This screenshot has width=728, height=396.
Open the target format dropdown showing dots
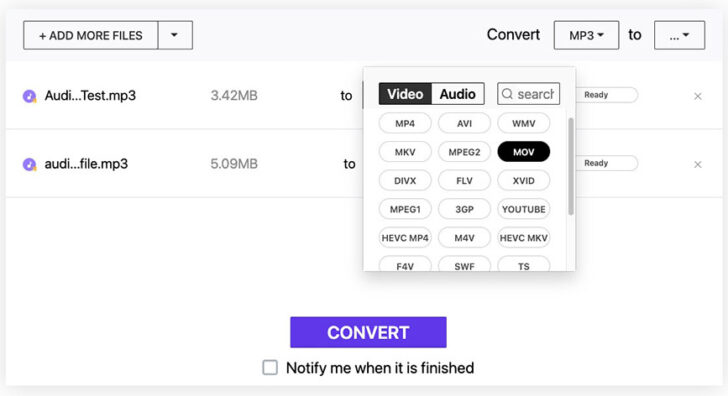tap(679, 35)
